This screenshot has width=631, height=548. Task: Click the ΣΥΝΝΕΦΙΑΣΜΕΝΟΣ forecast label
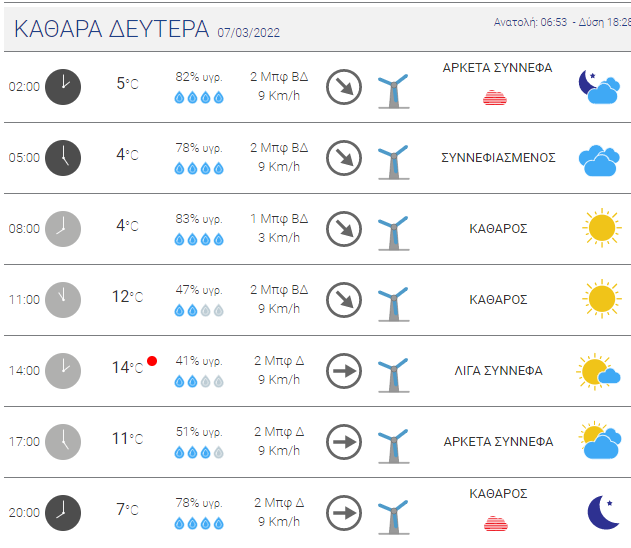tap(498, 158)
